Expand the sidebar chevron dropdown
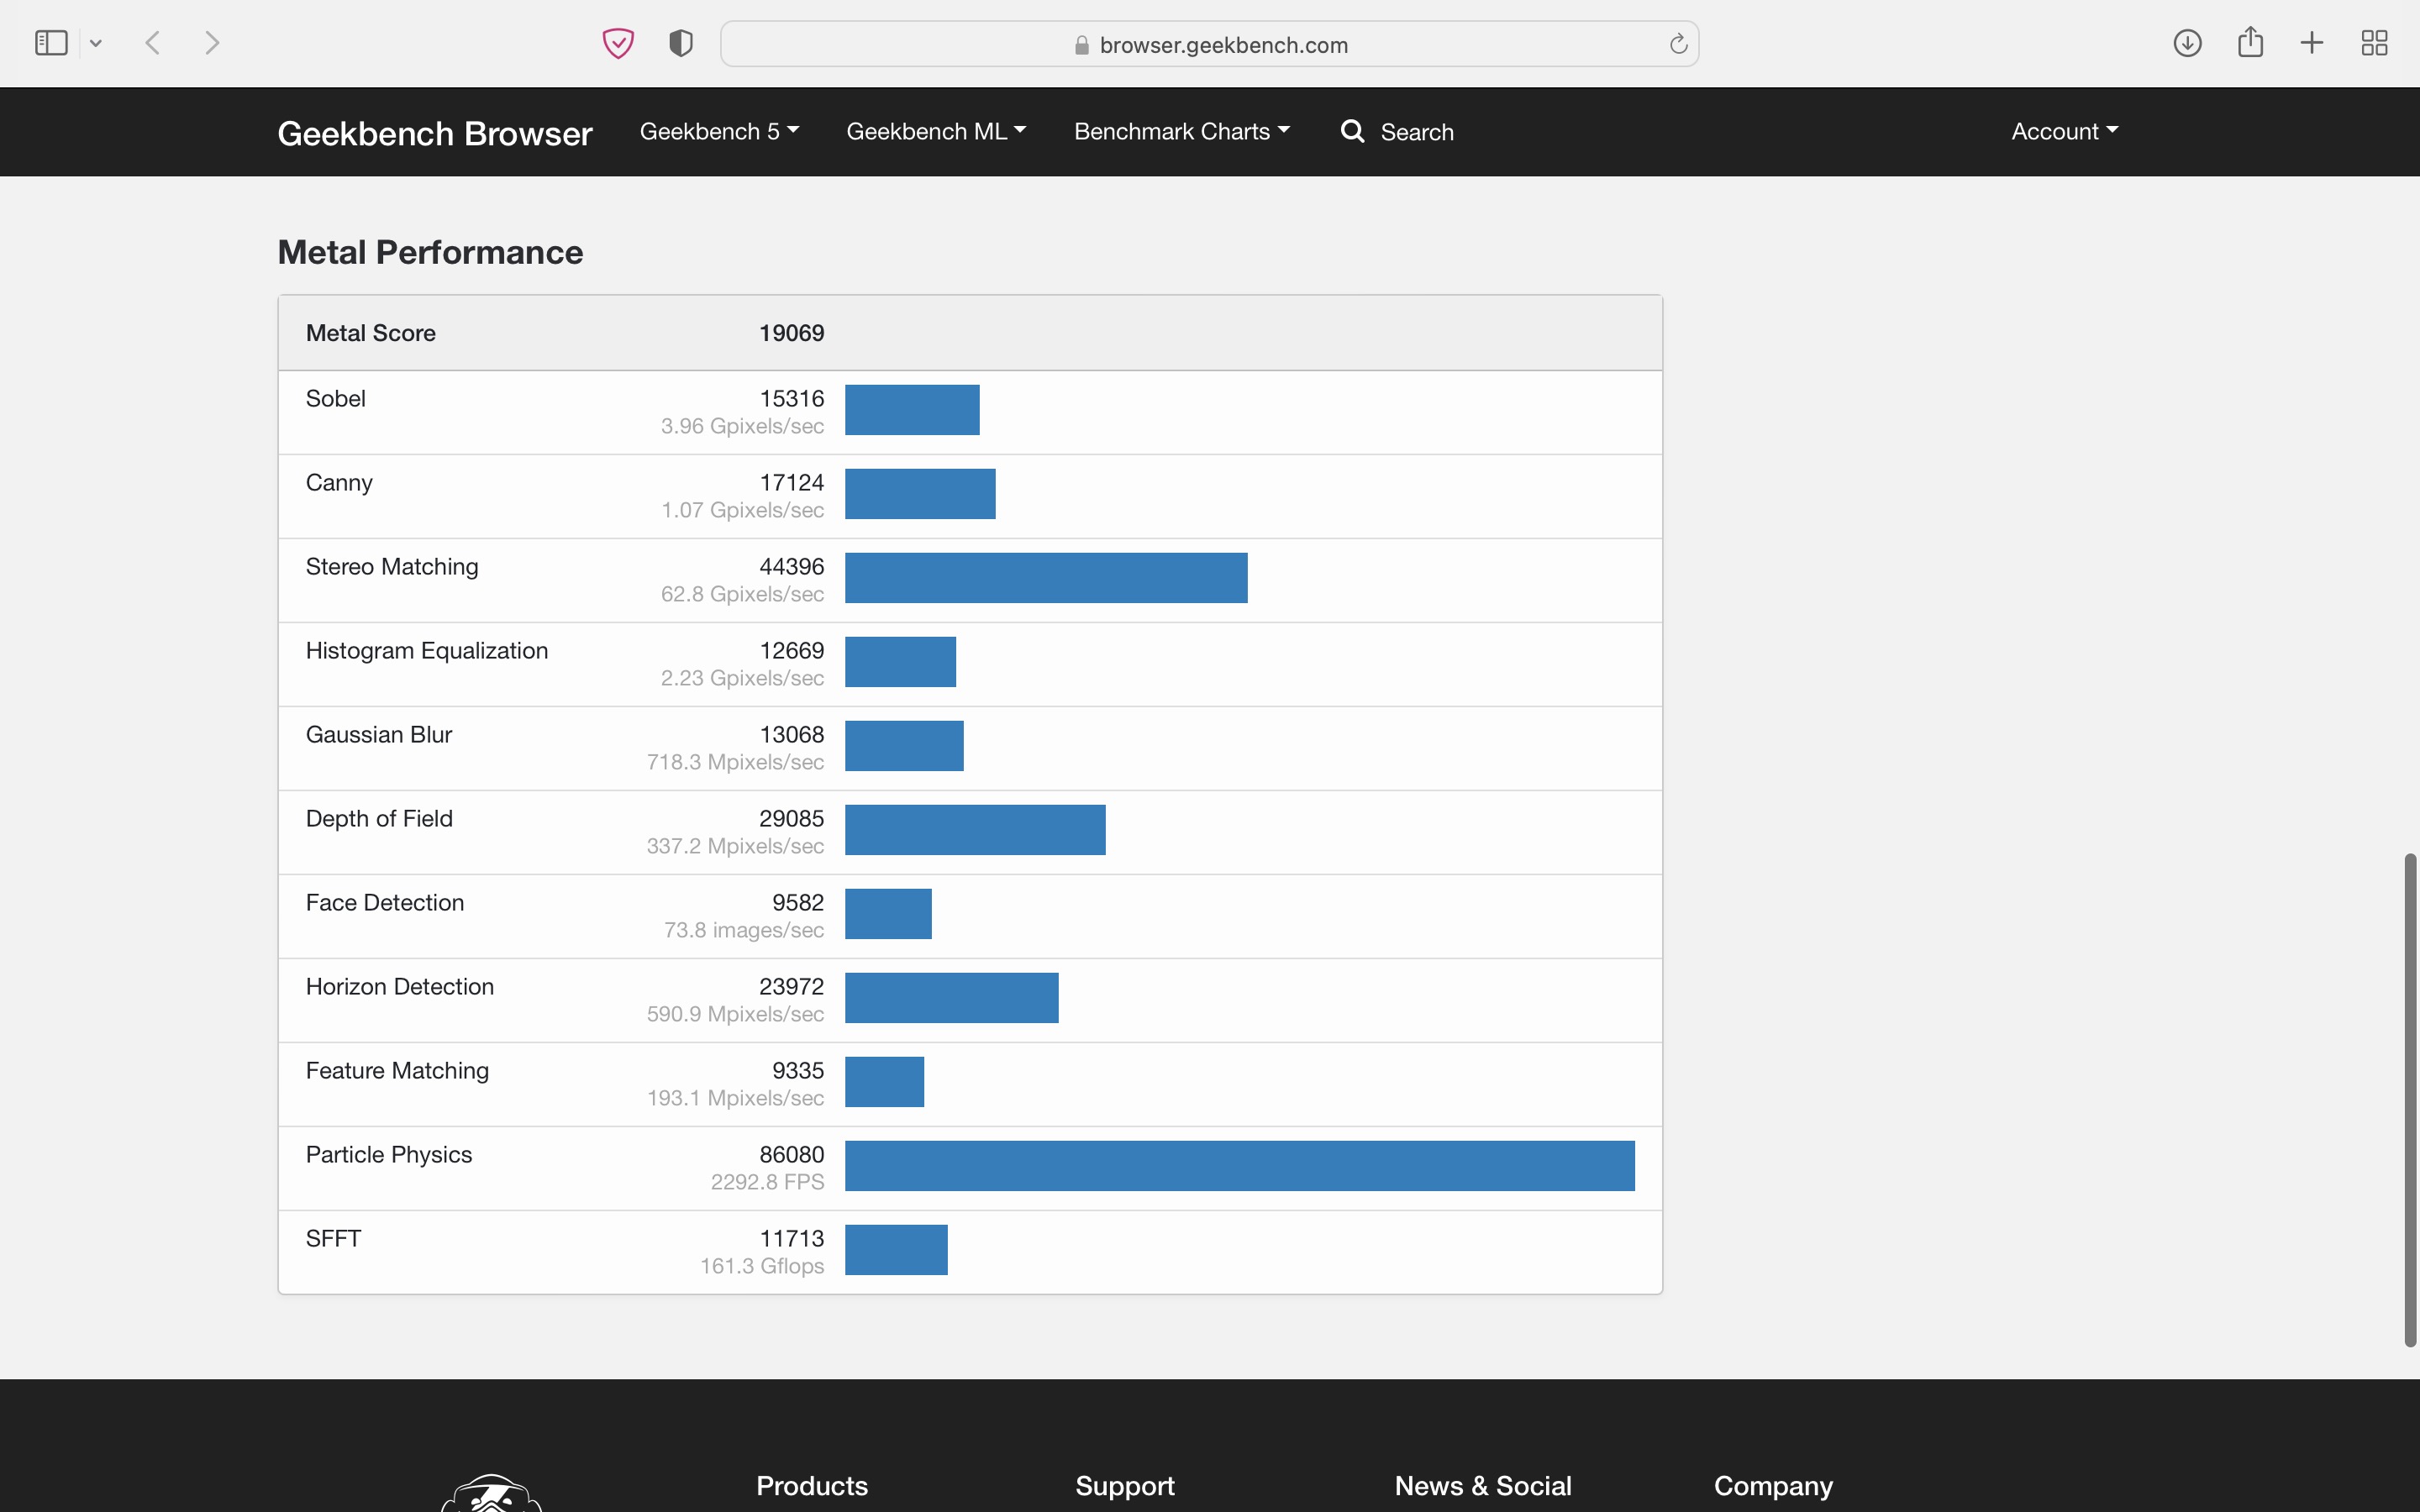The image size is (2420, 1512). tap(96, 43)
